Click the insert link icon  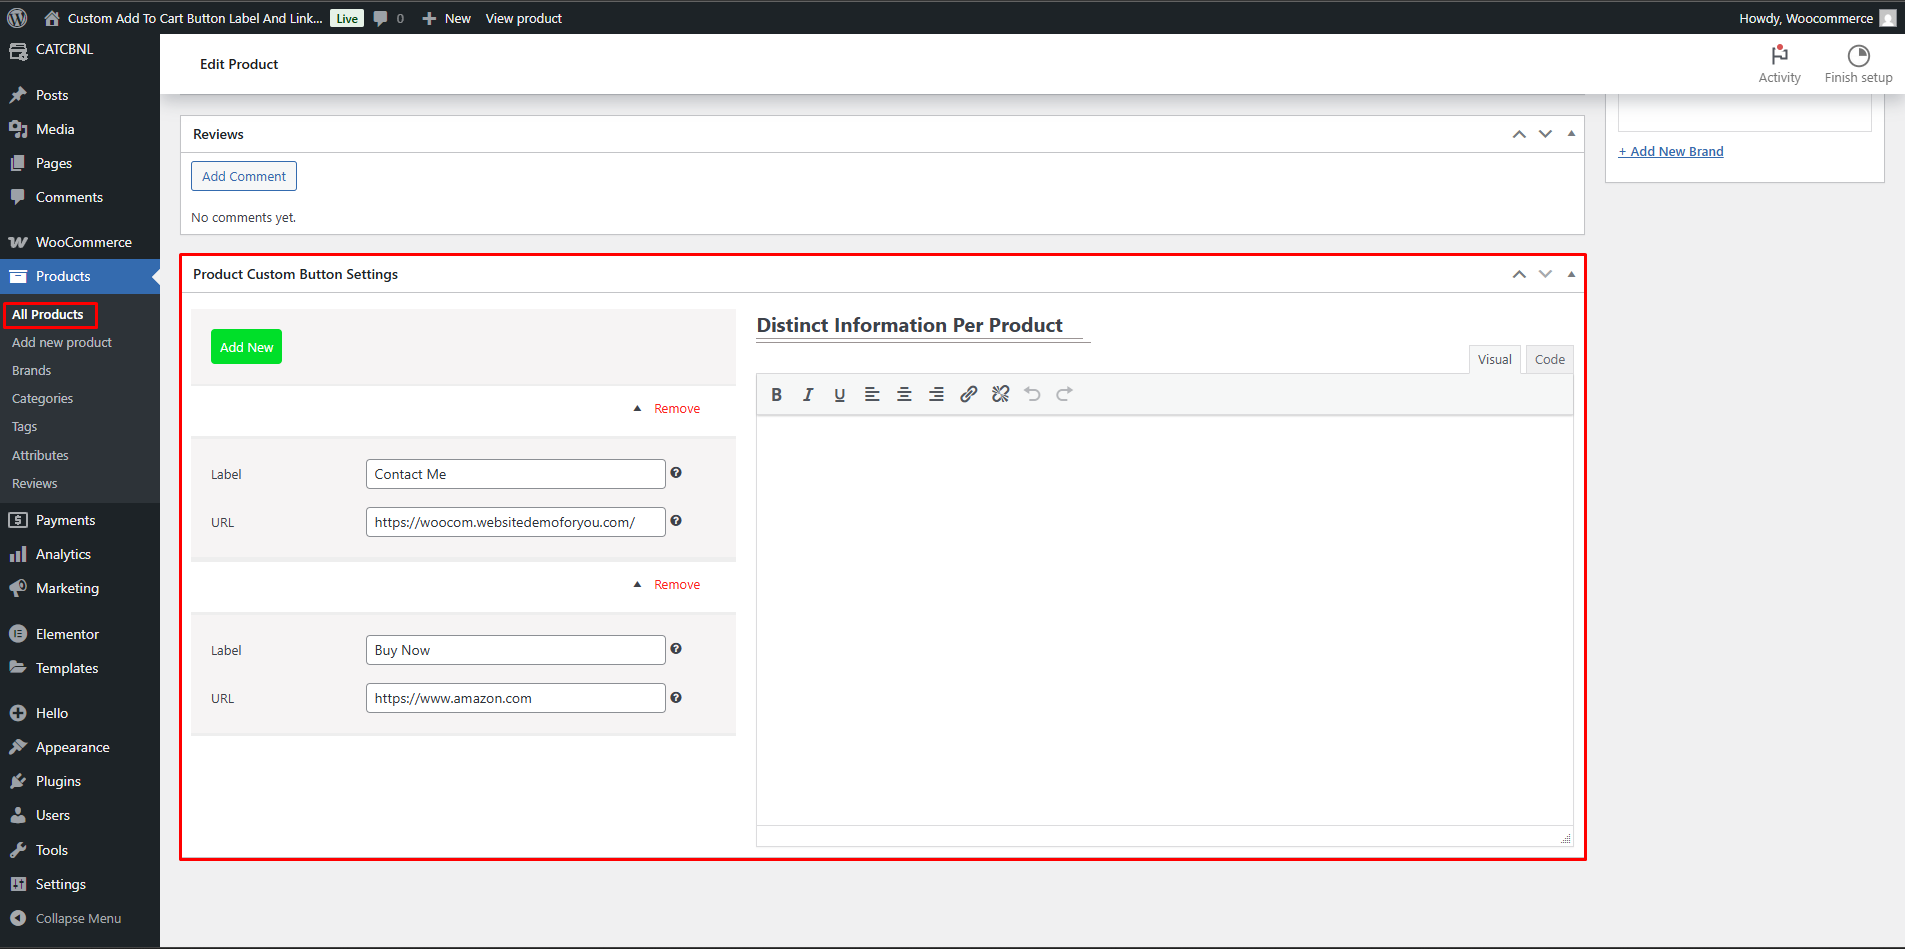[968, 395]
